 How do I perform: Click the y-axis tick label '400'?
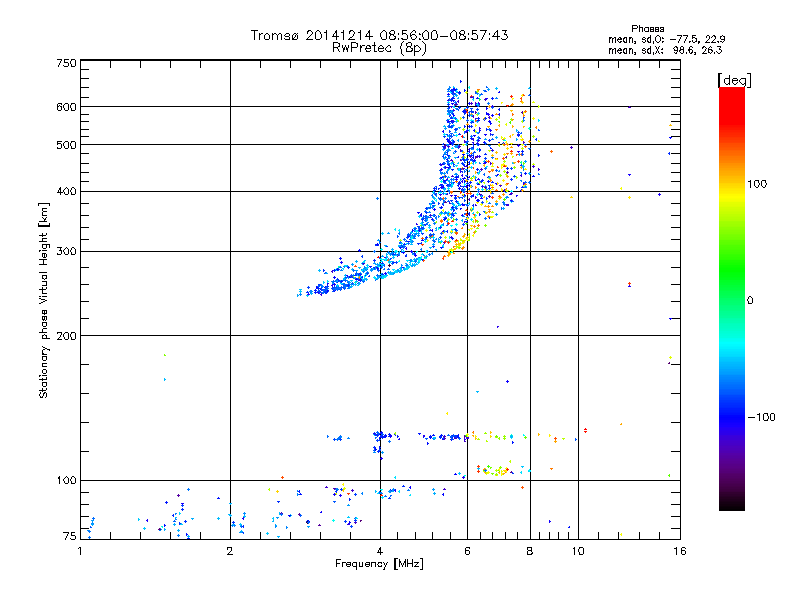pos(66,192)
